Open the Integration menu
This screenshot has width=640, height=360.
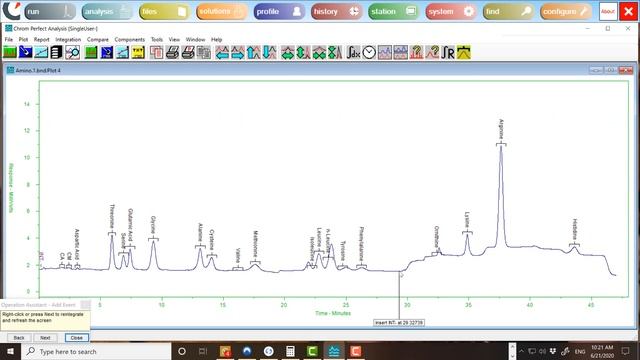[68, 40]
